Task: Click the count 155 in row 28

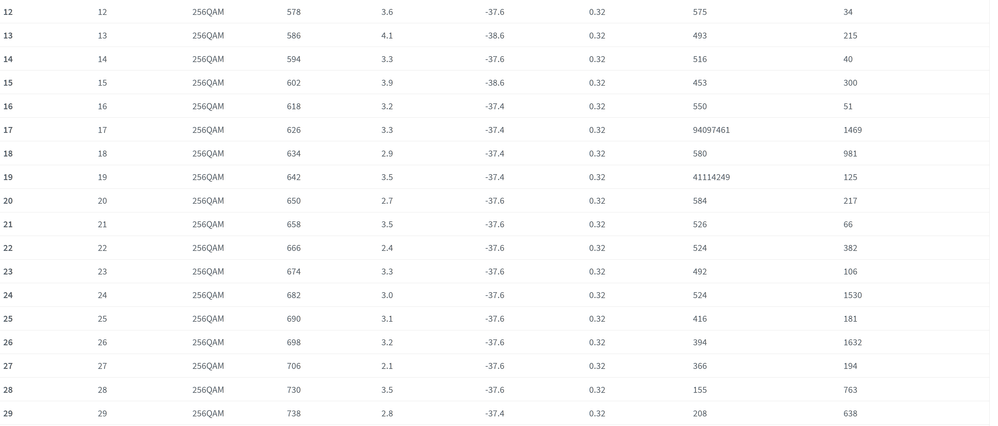Action: pyautogui.click(x=700, y=390)
